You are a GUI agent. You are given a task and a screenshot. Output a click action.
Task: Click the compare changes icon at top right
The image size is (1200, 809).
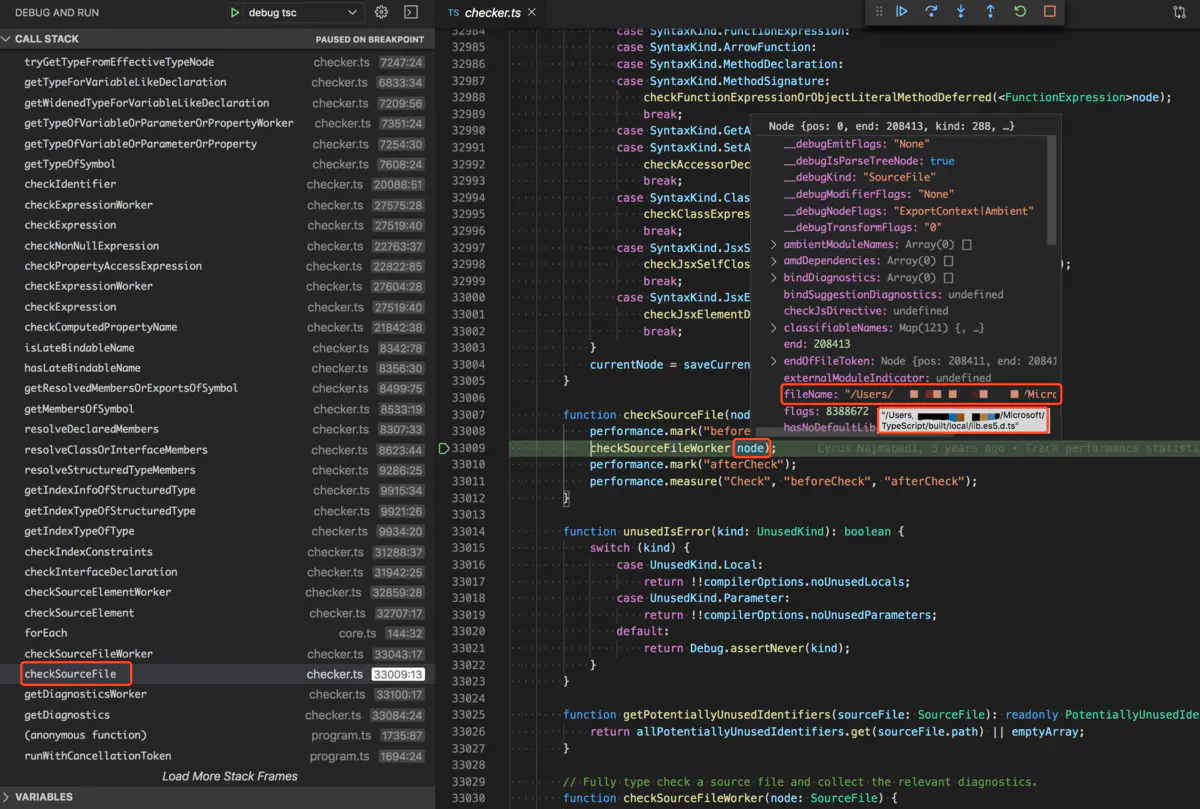pyautogui.click(x=1179, y=13)
